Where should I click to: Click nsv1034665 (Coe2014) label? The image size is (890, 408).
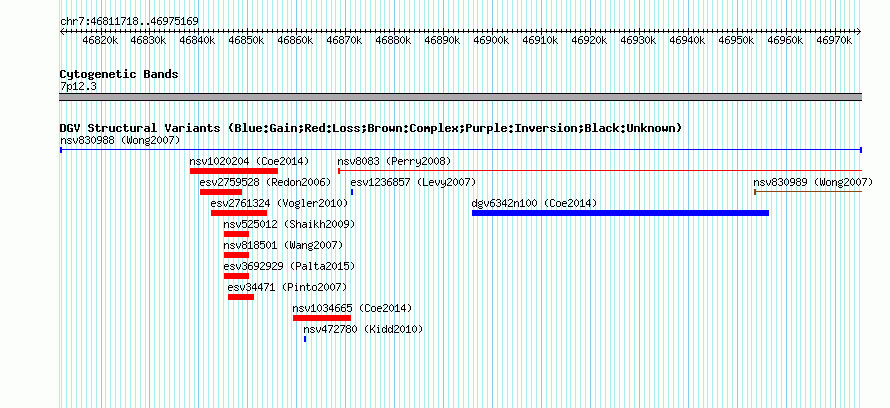(352, 309)
